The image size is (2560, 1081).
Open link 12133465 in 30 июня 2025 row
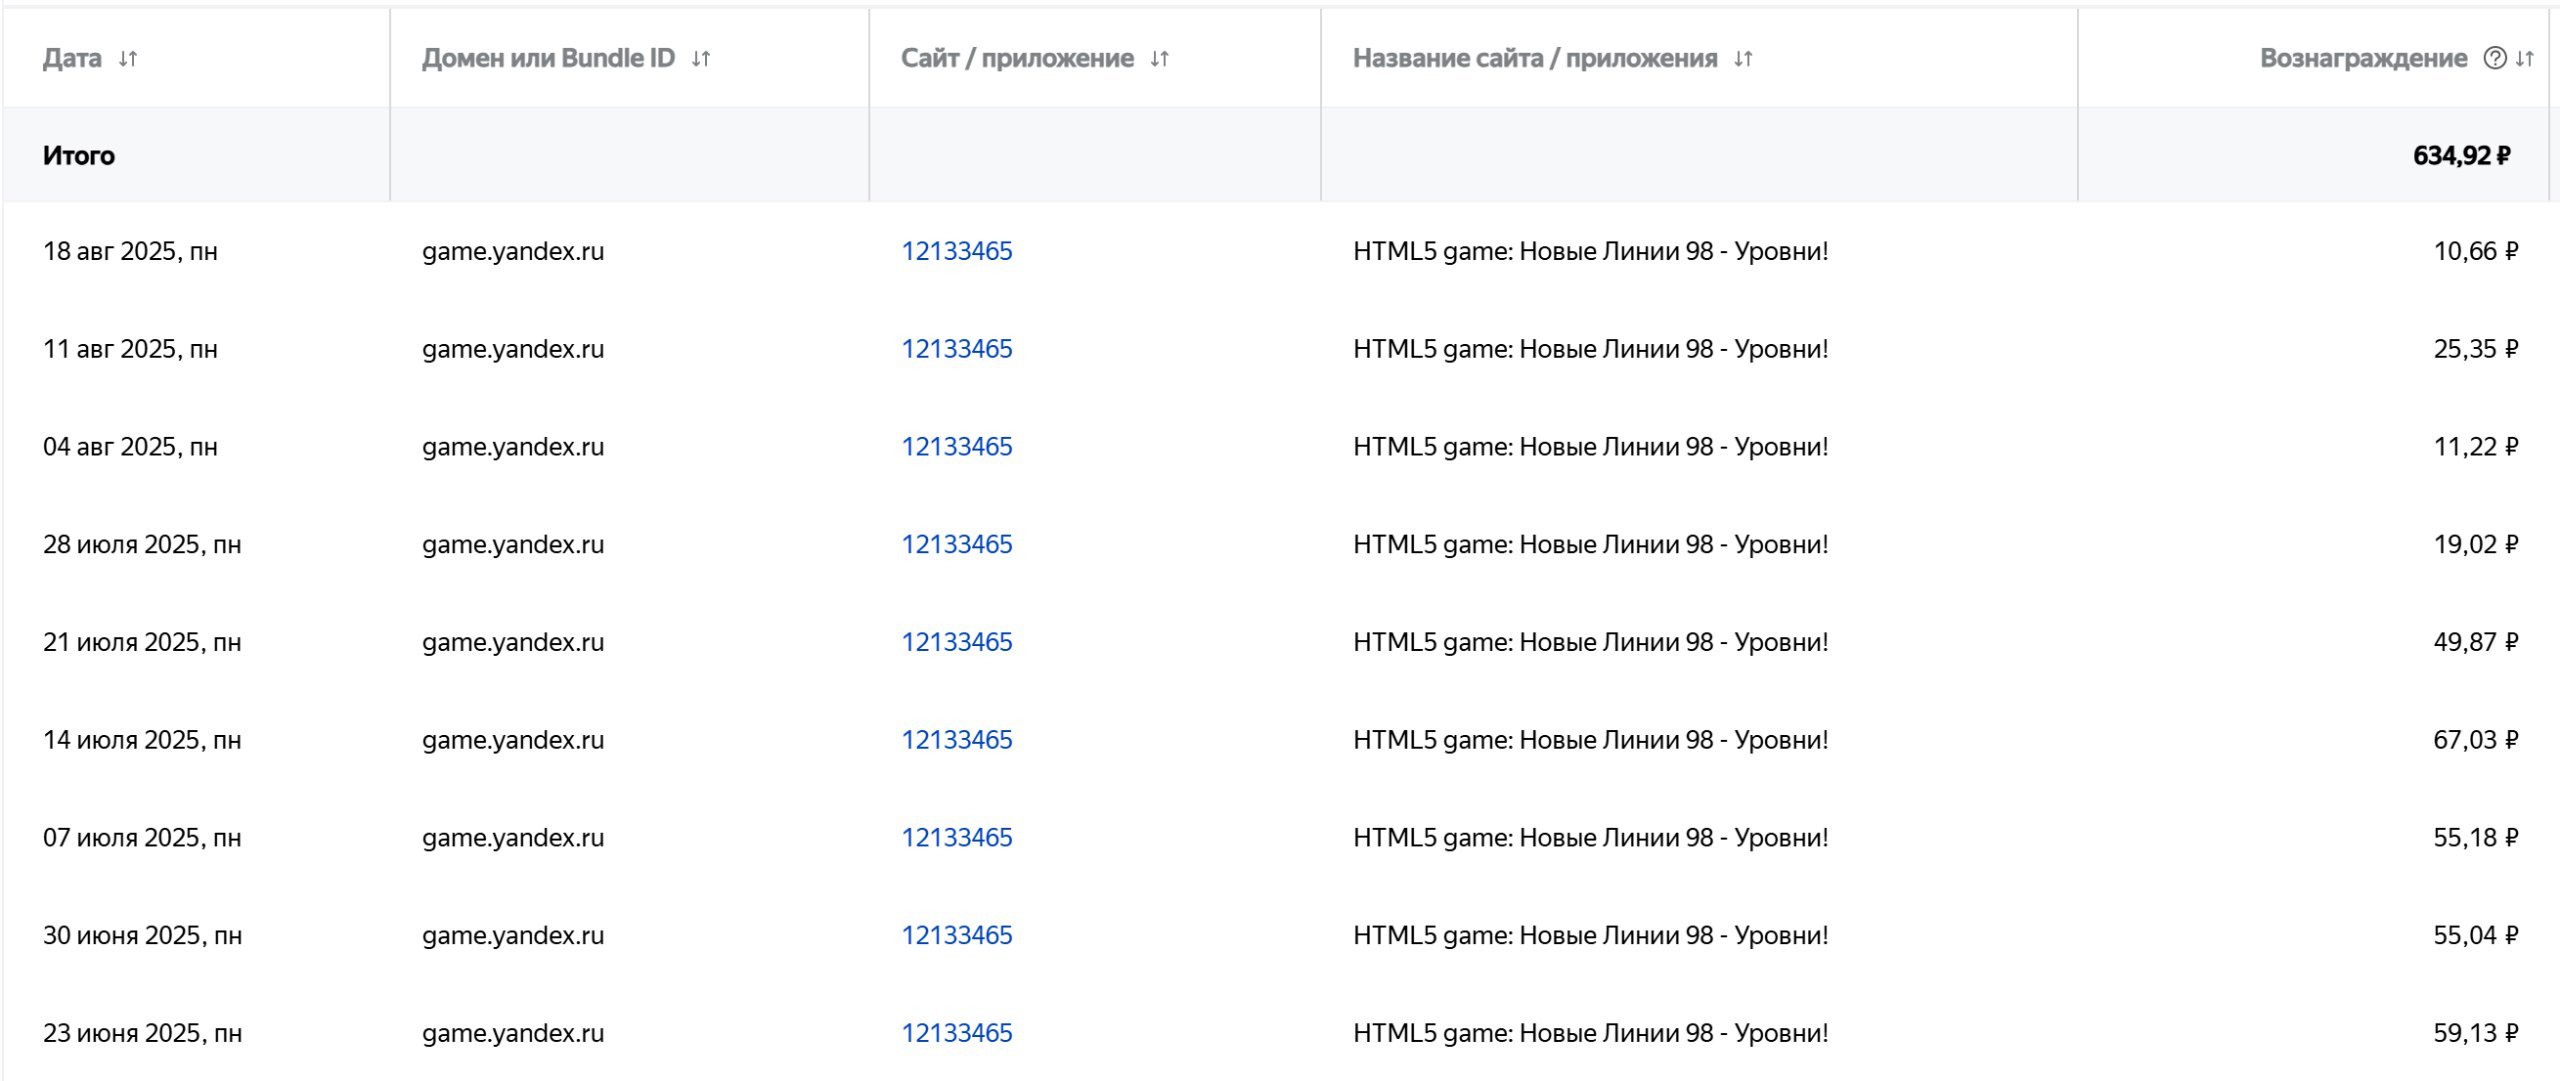[956, 935]
